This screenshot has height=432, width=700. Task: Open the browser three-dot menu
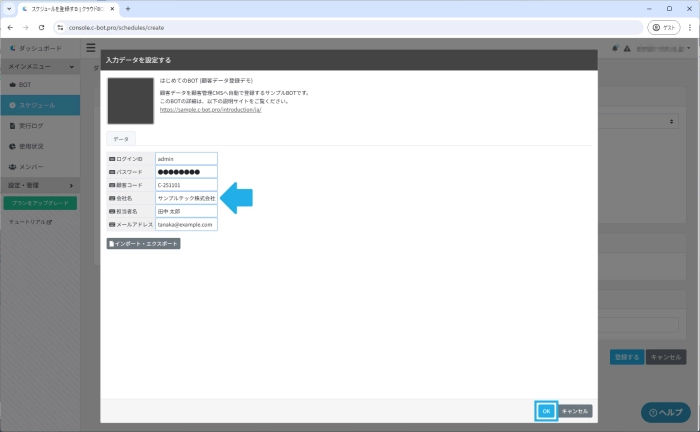(x=687, y=27)
